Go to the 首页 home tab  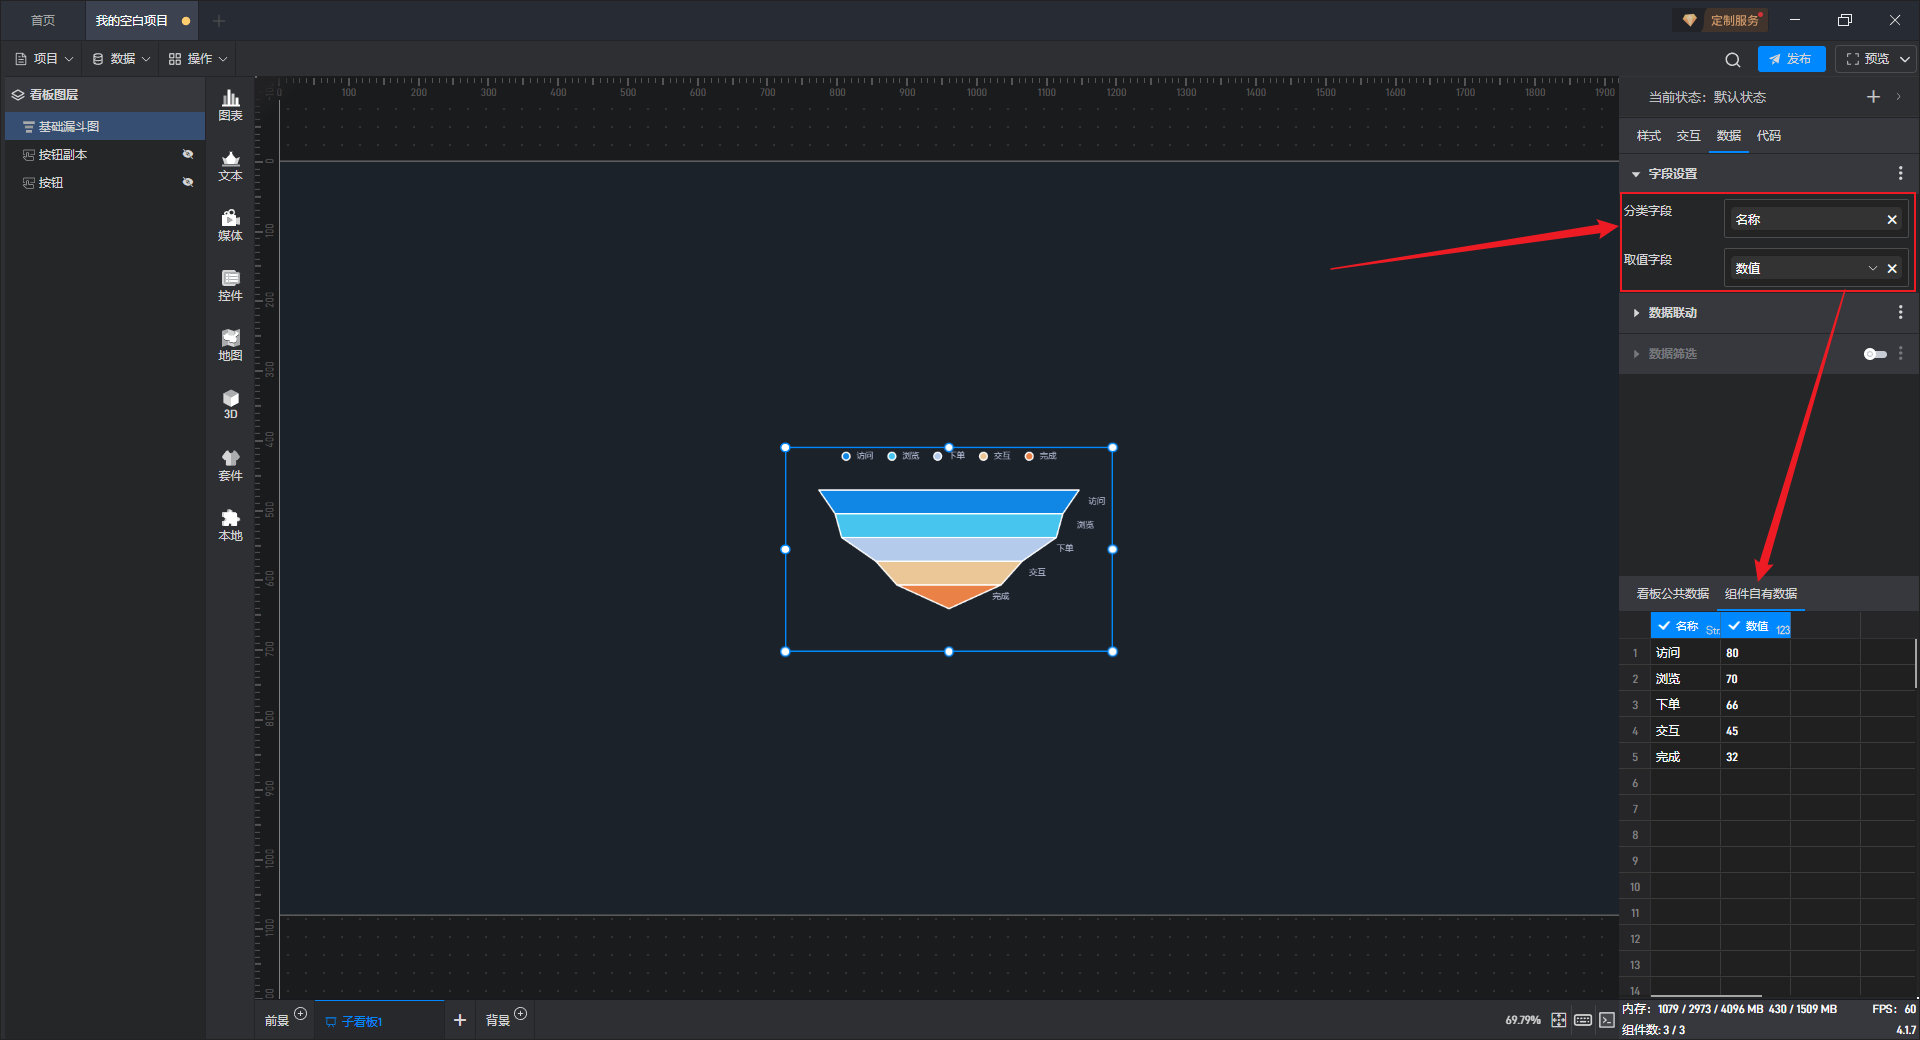click(43, 20)
